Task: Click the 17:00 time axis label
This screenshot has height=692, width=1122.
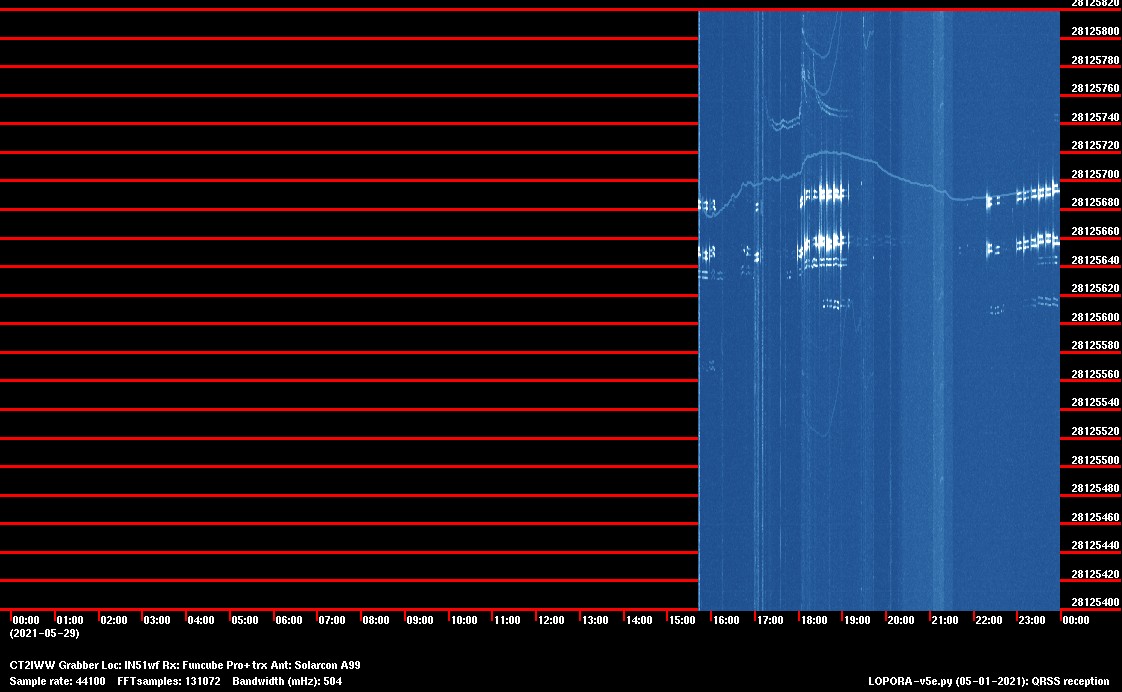Action: (x=770, y=620)
